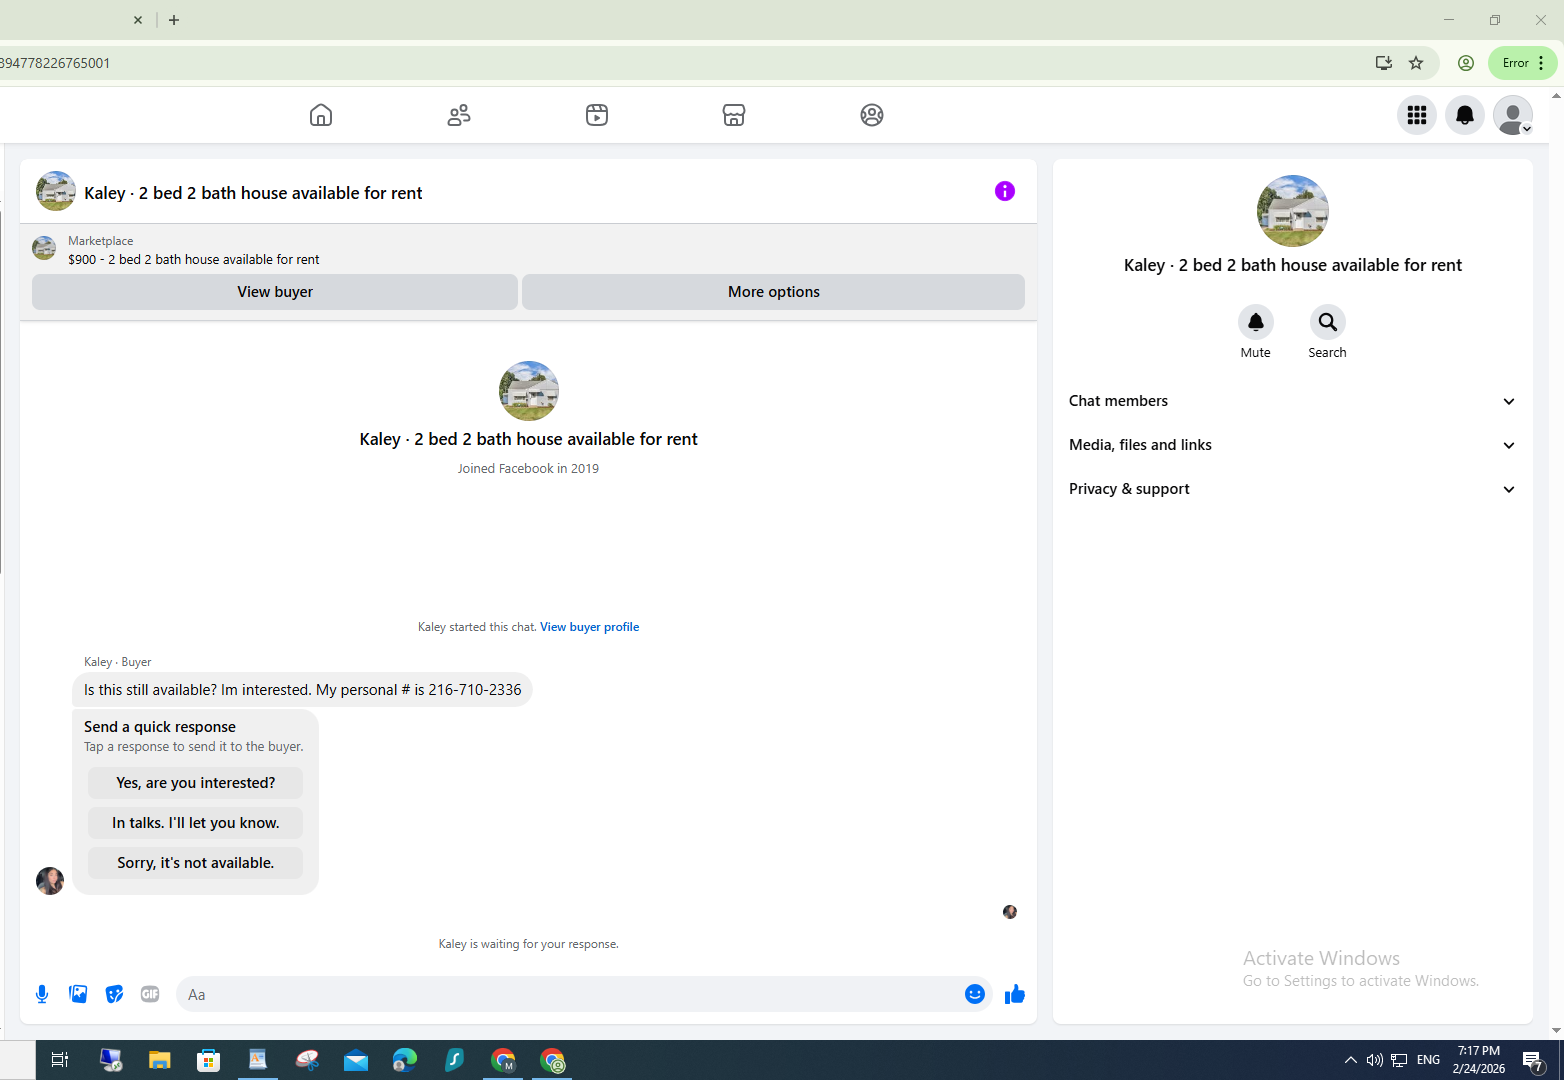Expand Chat members section
Viewport: 1564px width, 1080px height.
(x=1293, y=401)
